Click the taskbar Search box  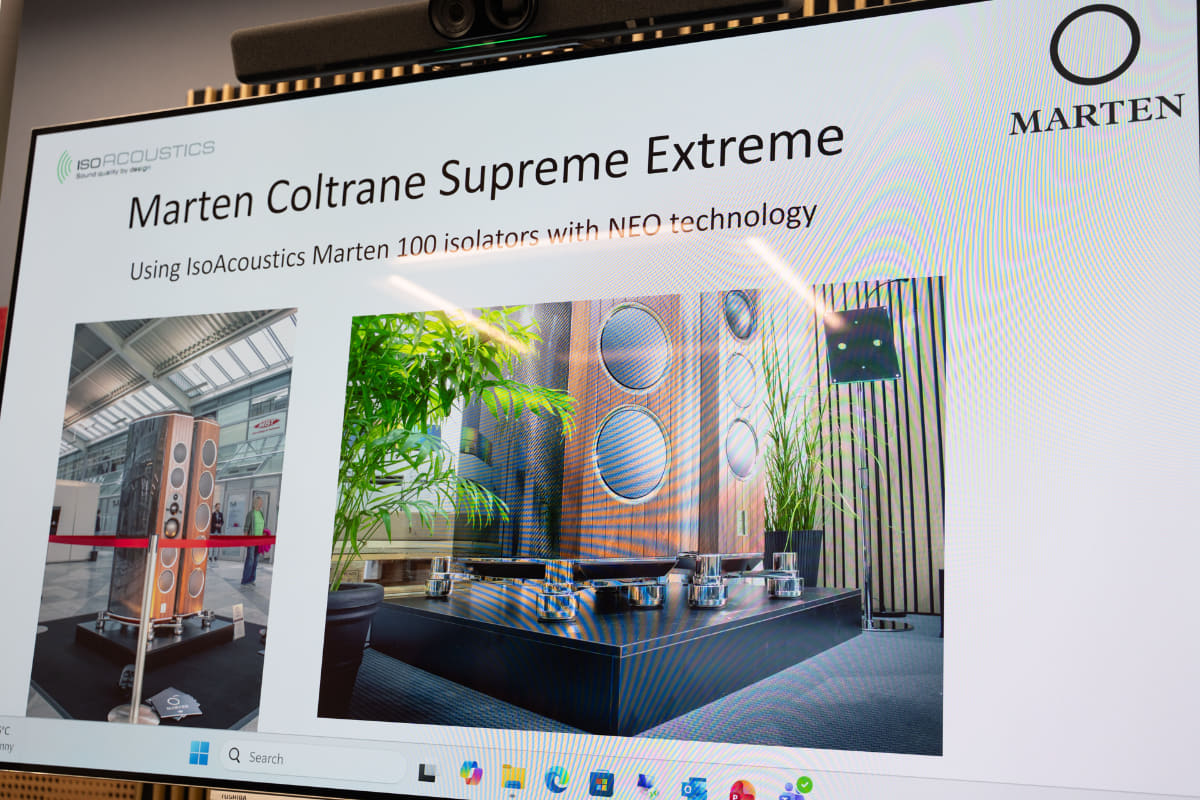[x=311, y=760]
